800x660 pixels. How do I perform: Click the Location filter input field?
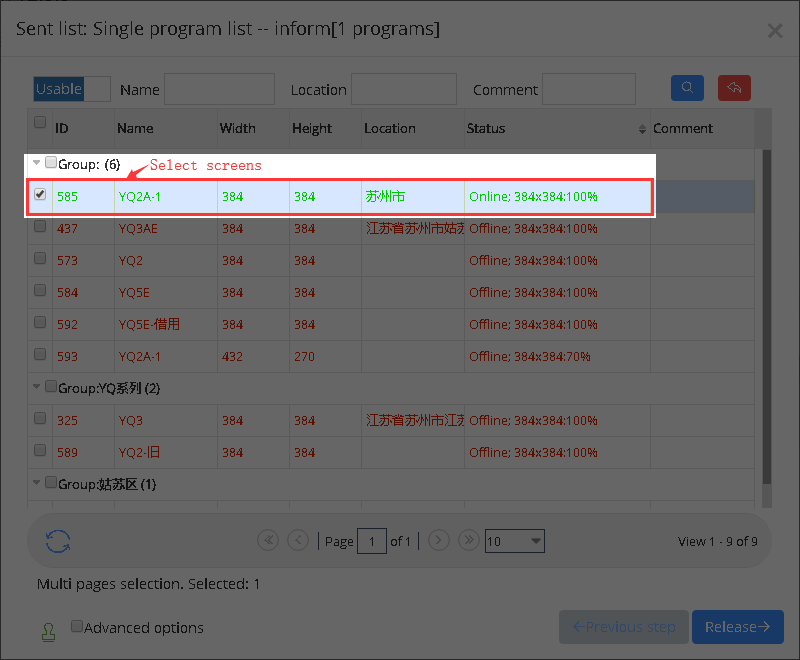(404, 89)
